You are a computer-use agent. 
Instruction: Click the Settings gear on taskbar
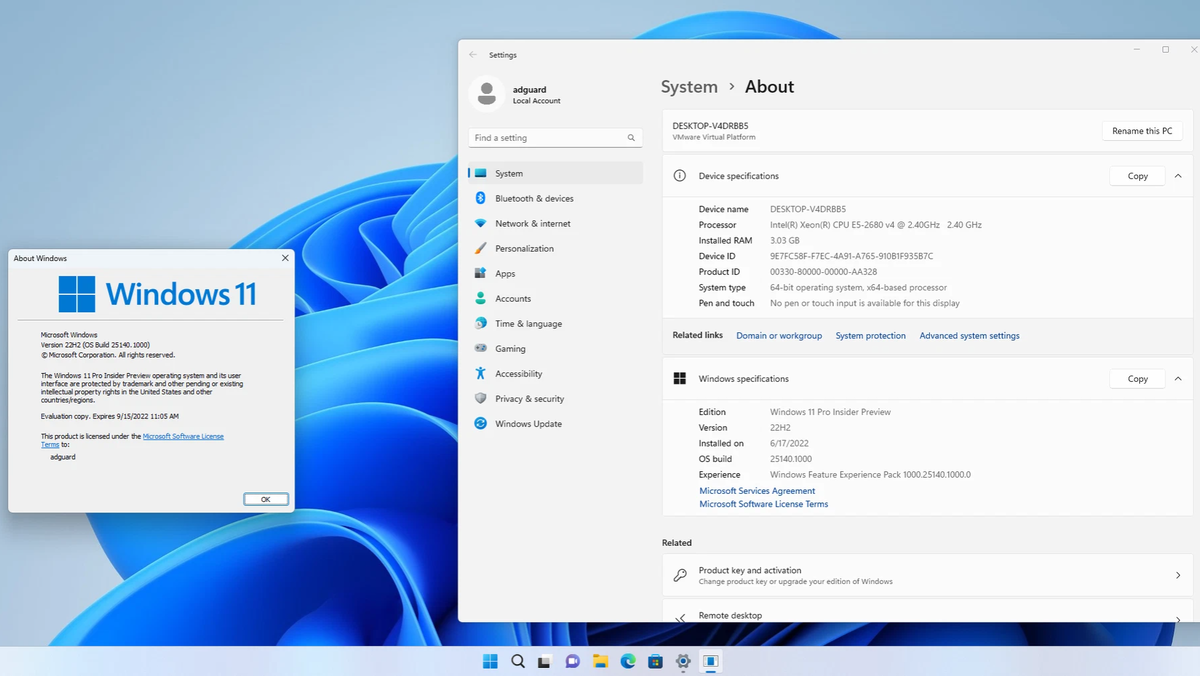pos(683,661)
